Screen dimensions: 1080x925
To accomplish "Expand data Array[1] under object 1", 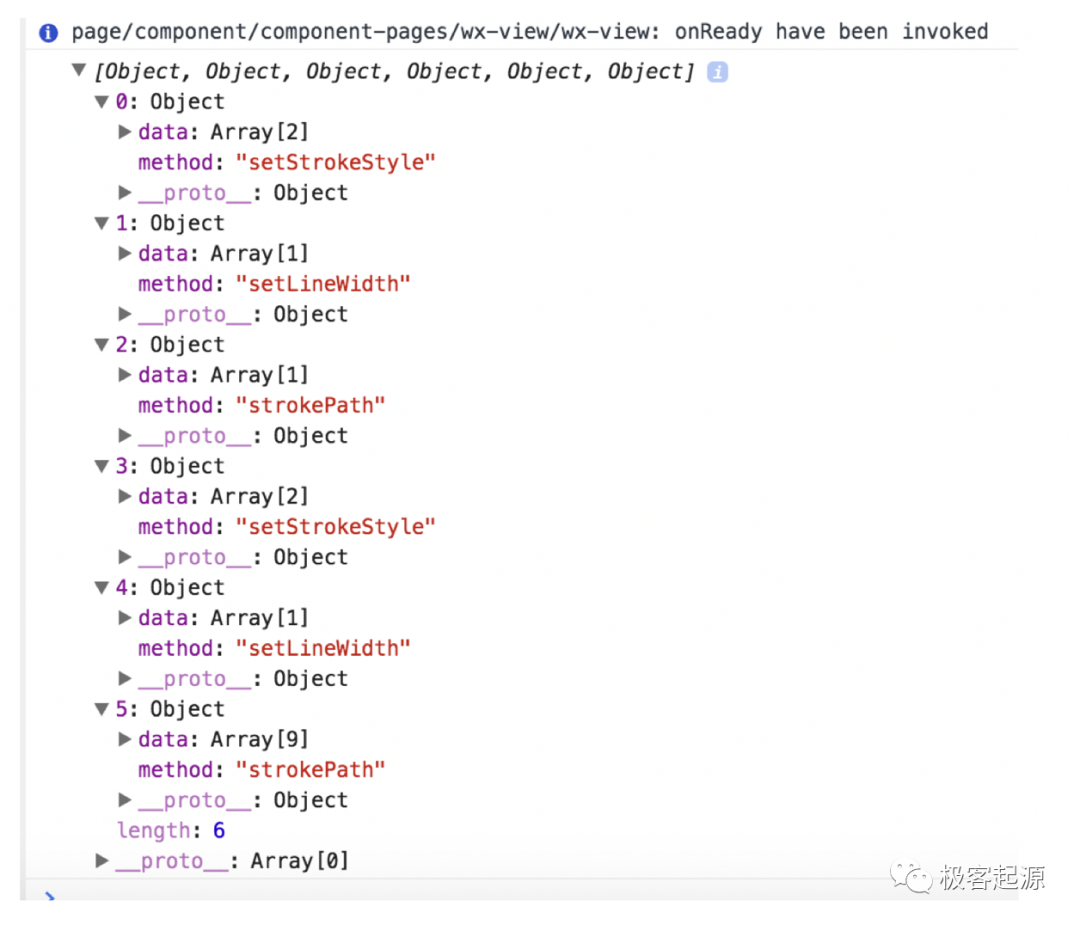I will click(x=125, y=253).
